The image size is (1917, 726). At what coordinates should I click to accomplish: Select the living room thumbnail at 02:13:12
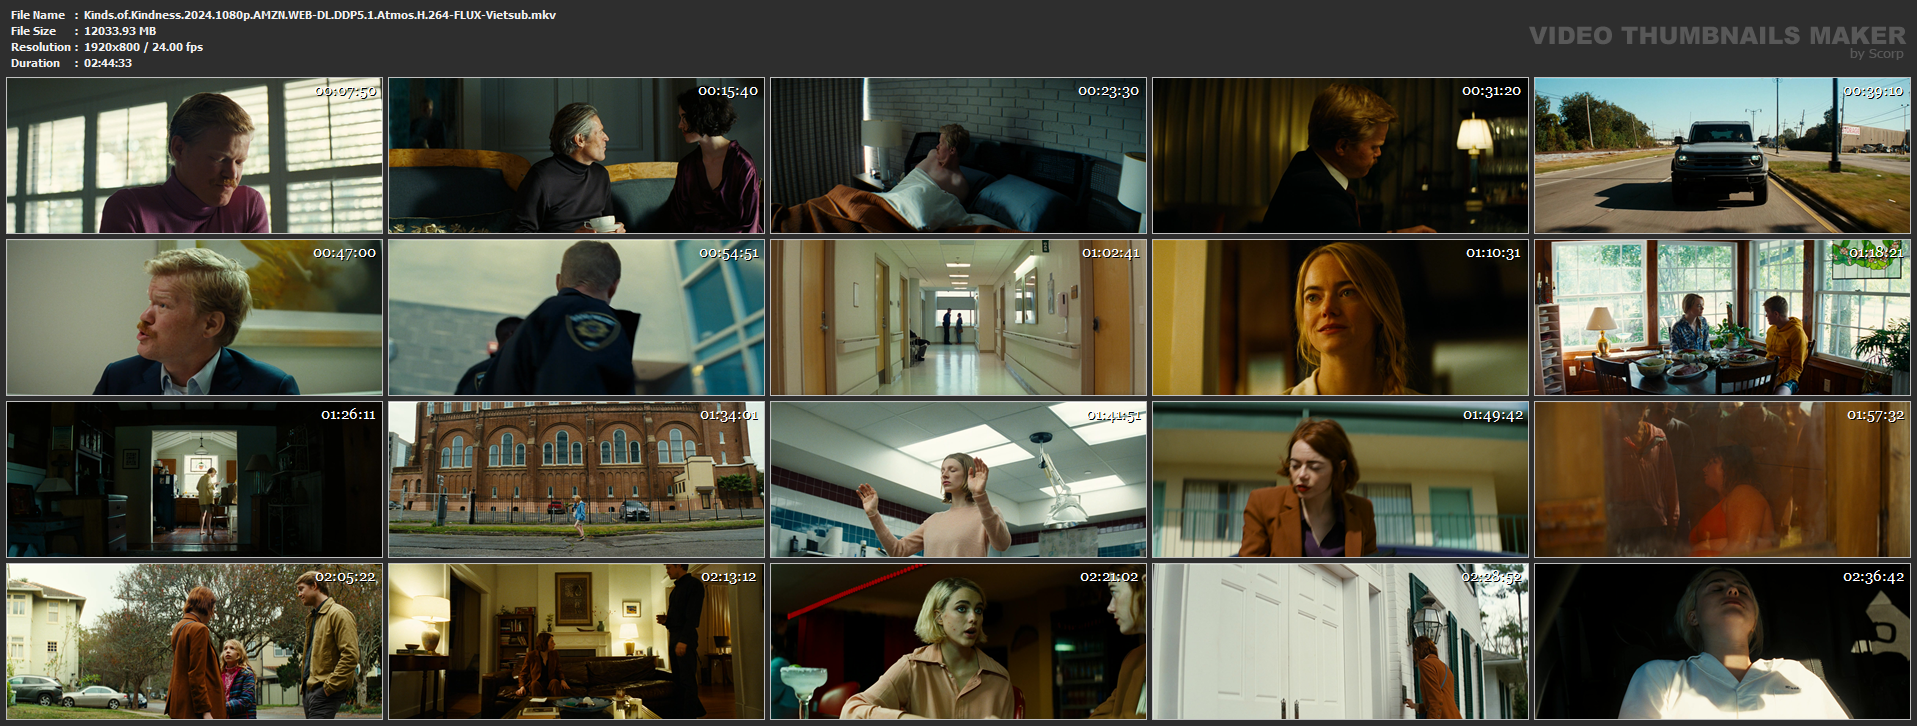576,641
